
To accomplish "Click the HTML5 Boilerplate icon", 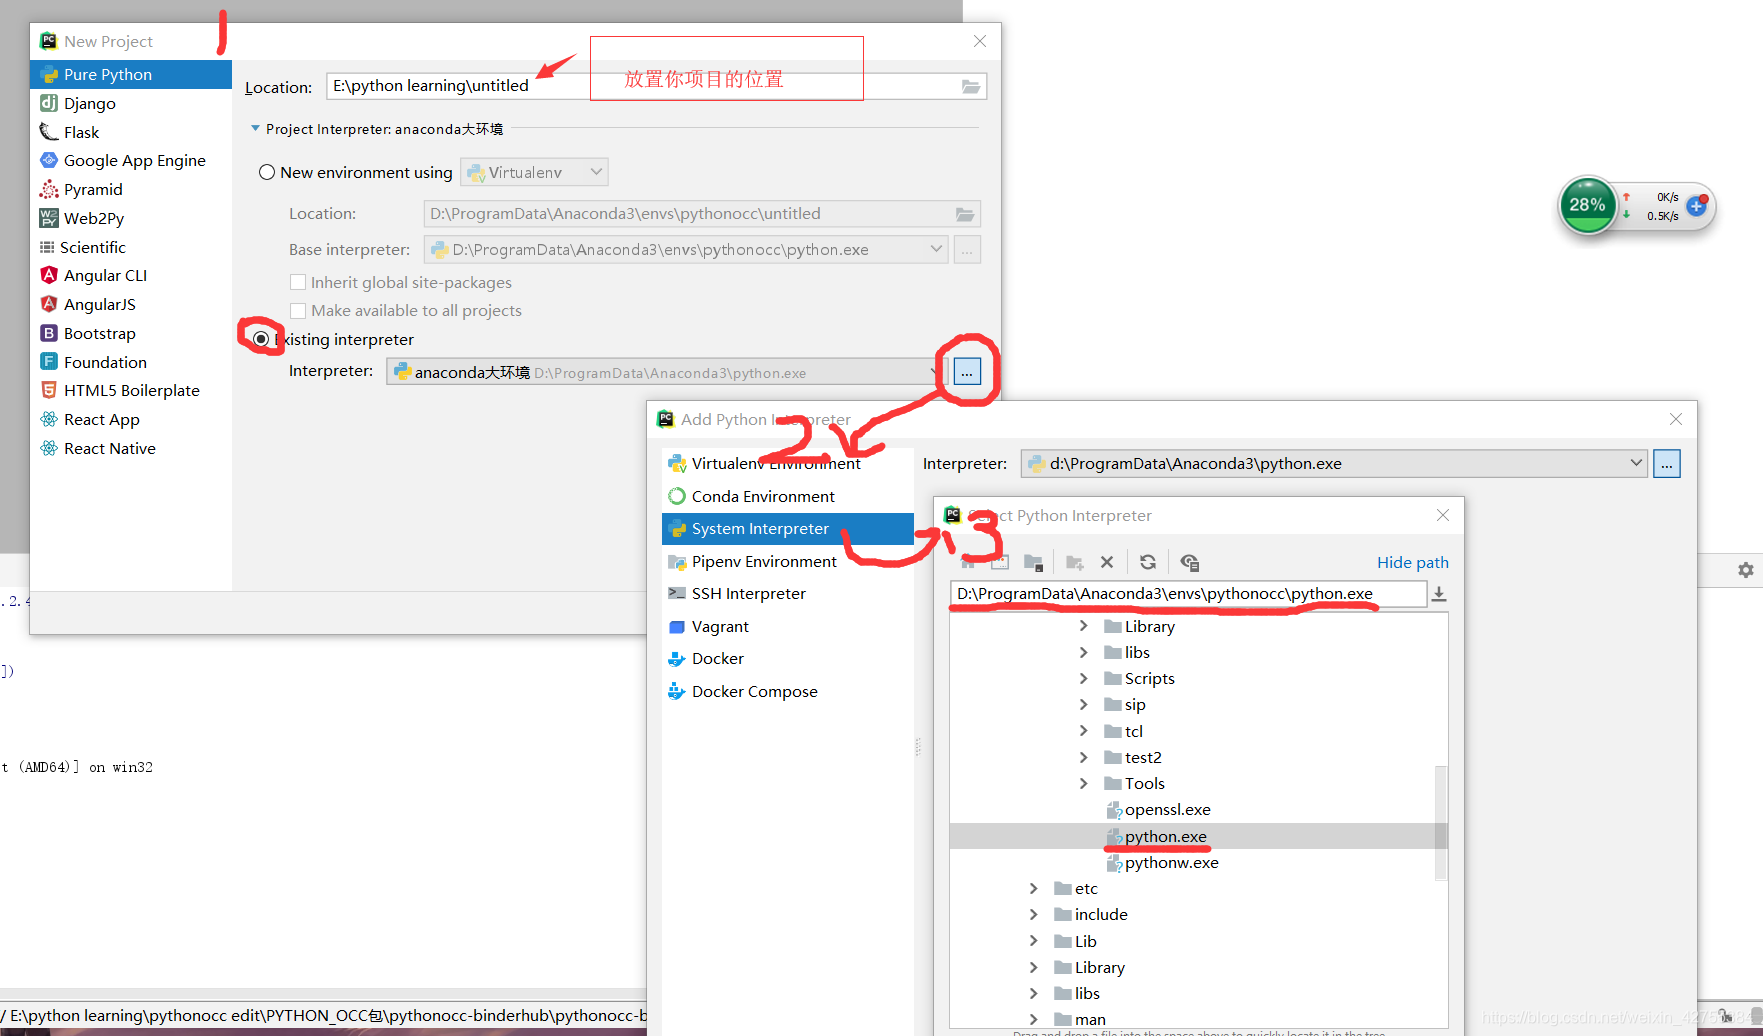I will (48, 390).
